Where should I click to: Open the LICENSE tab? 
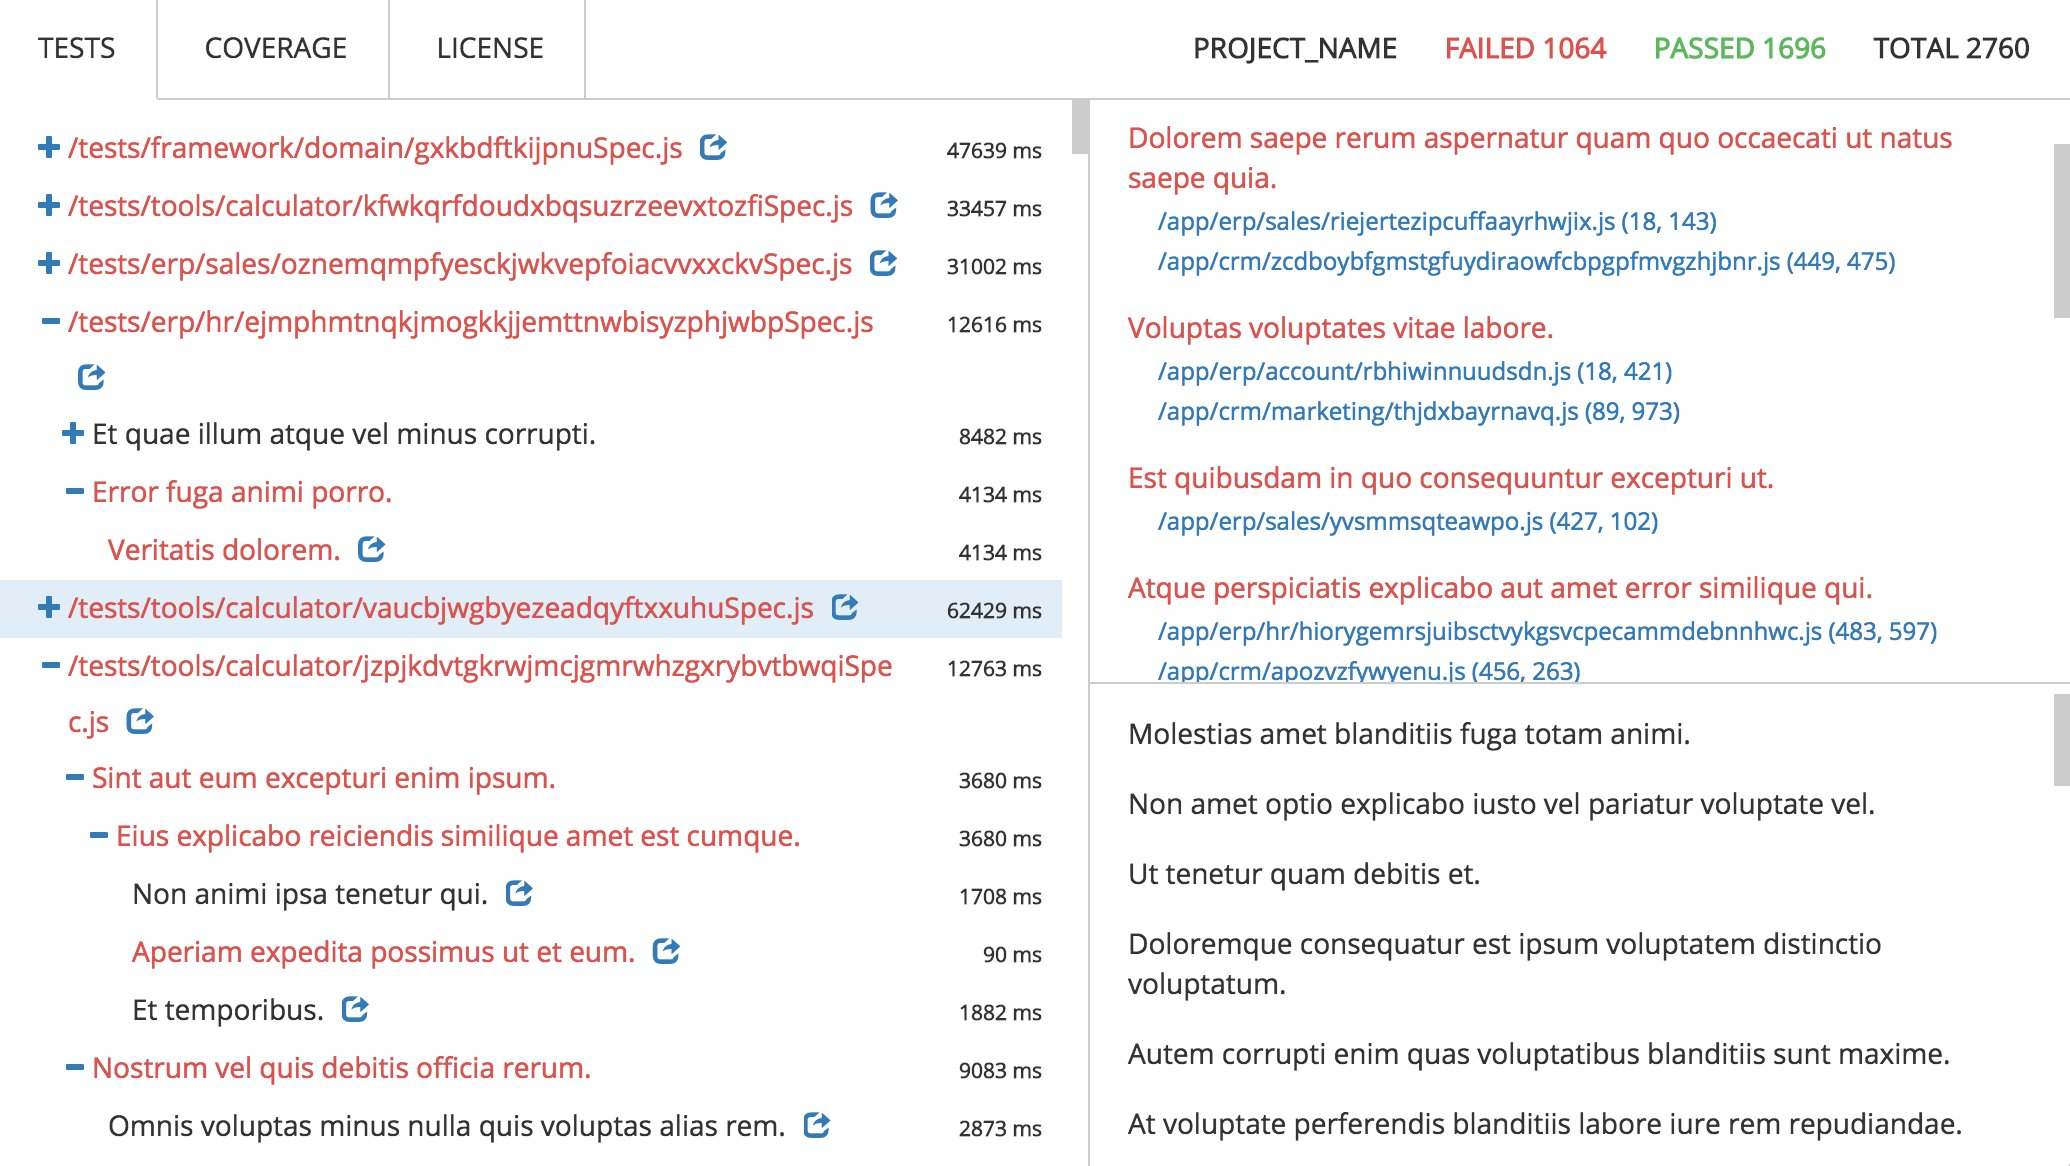(x=490, y=49)
